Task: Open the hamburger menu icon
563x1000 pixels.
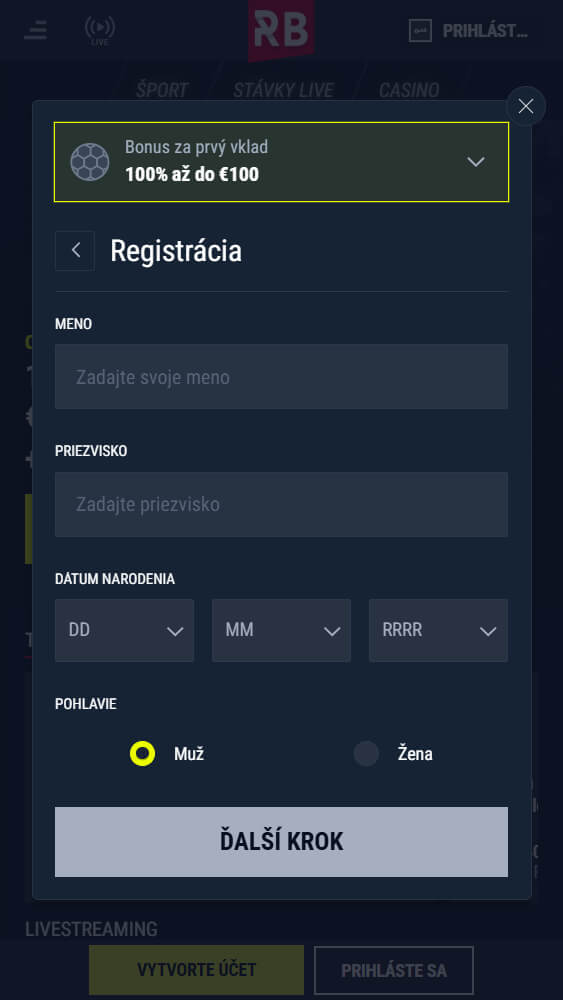Action: 36,30
